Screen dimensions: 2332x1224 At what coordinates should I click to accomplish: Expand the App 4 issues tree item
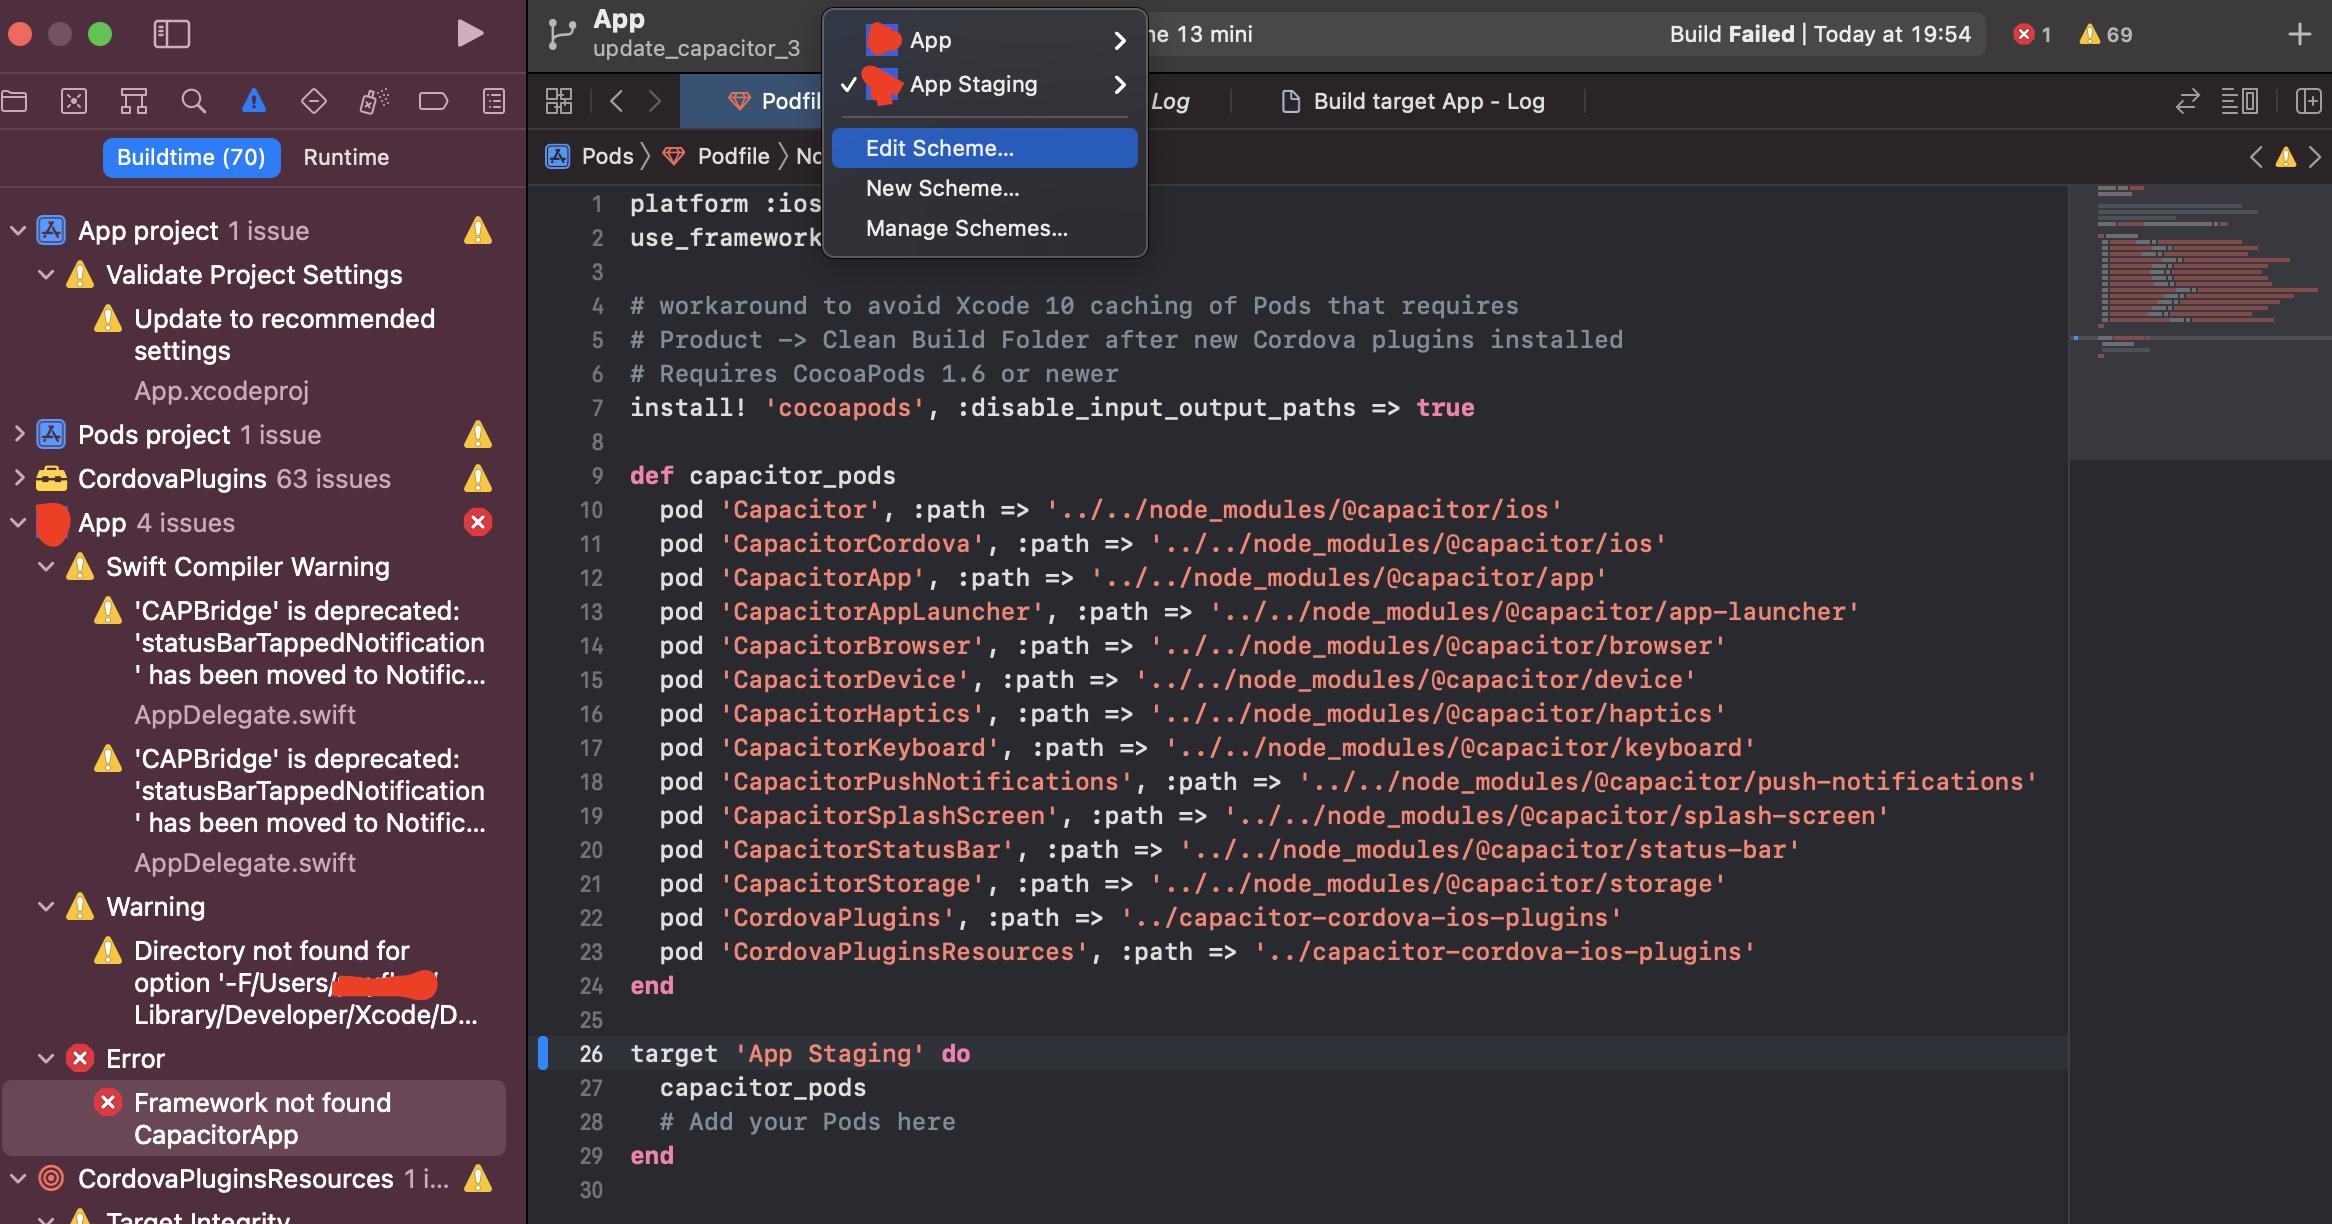click(x=15, y=523)
